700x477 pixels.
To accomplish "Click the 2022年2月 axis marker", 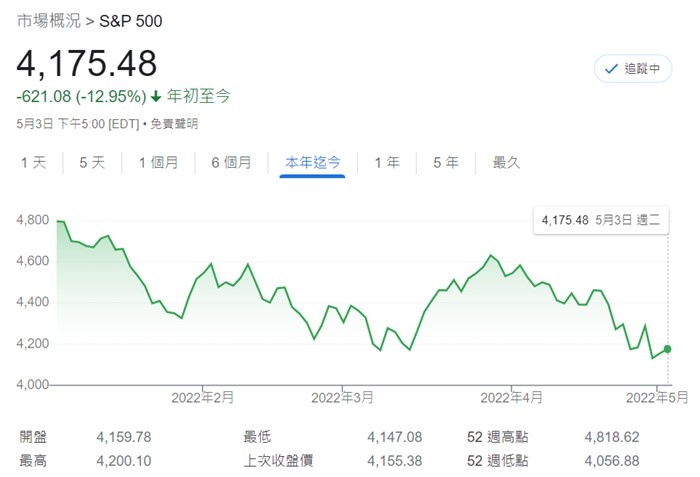I will (202, 398).
